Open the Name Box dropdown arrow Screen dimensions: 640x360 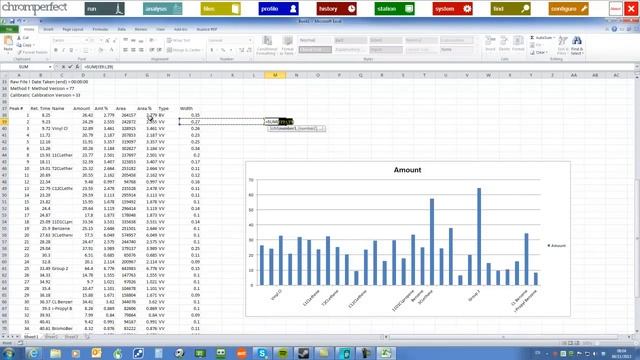pos(50,67)
